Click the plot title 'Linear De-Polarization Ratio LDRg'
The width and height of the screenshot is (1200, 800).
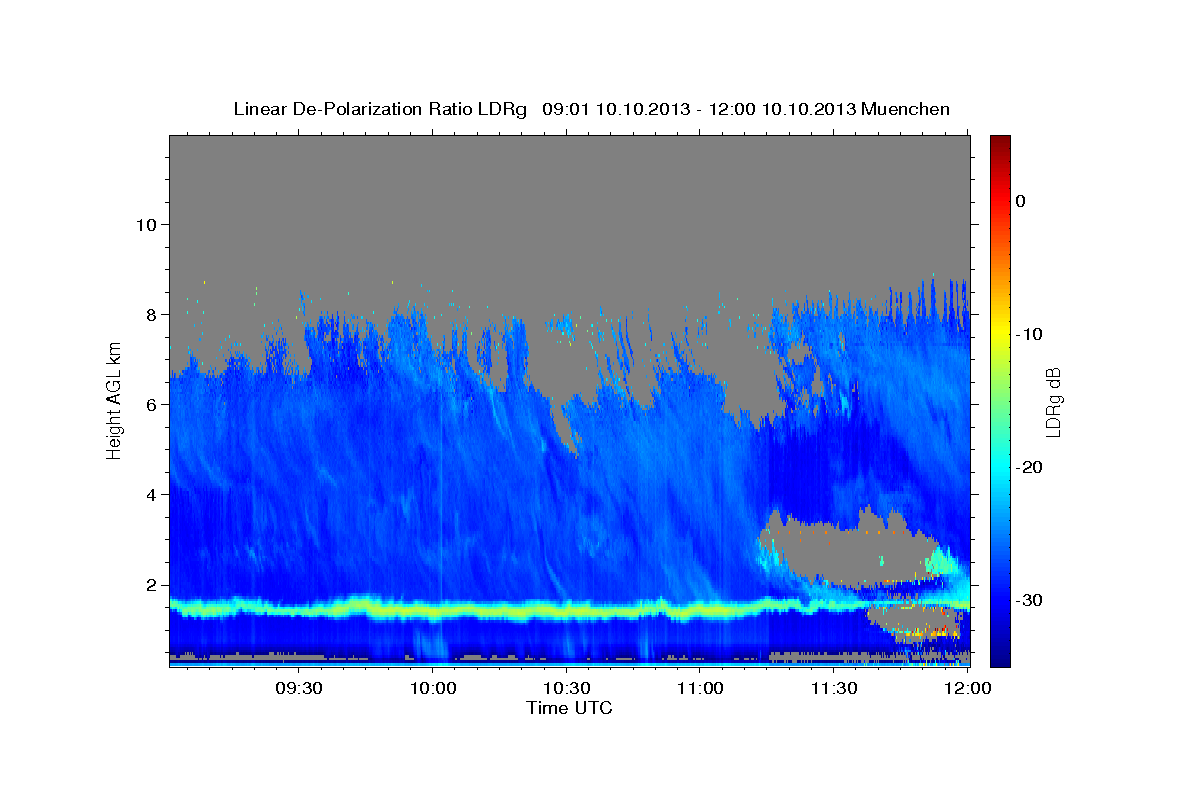[379, 109]
